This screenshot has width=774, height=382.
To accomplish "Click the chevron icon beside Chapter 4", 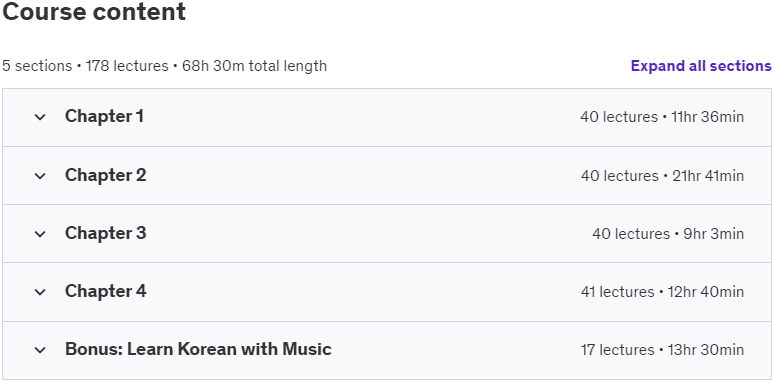I will point(40,292).
